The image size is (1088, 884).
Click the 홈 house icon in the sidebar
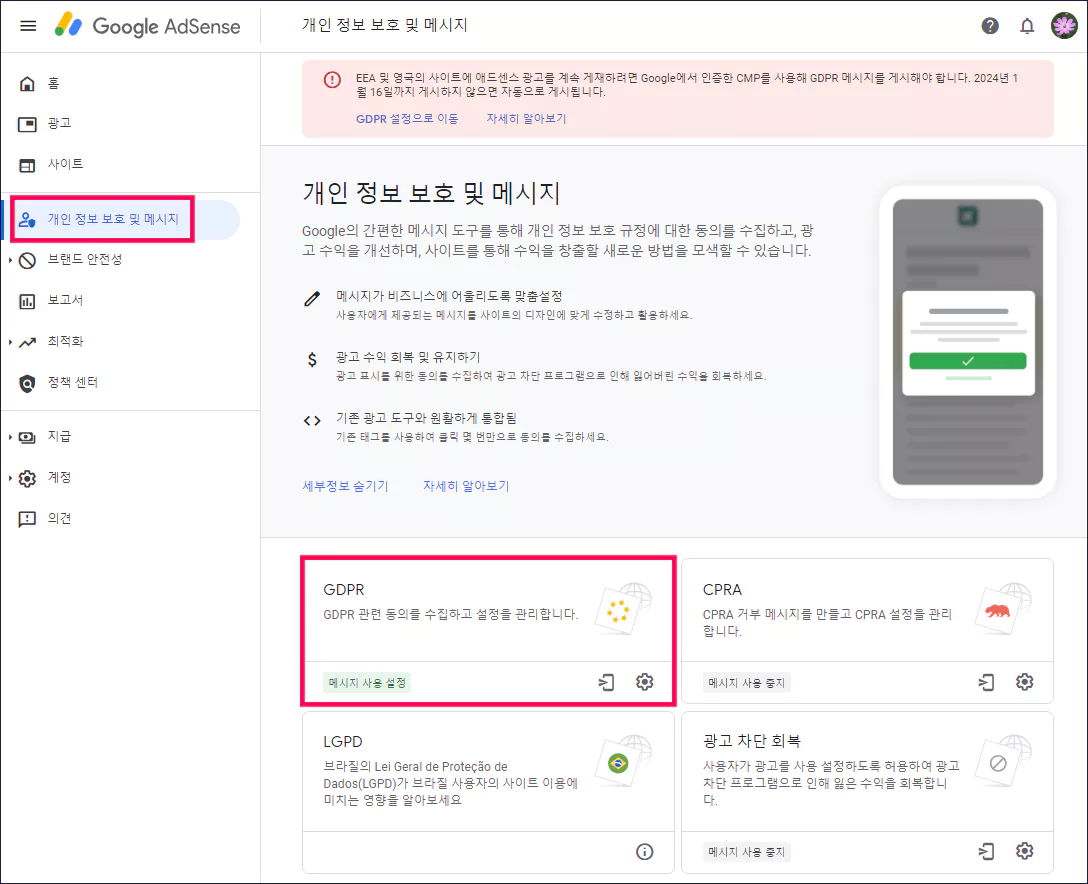[x=27, y=84]
